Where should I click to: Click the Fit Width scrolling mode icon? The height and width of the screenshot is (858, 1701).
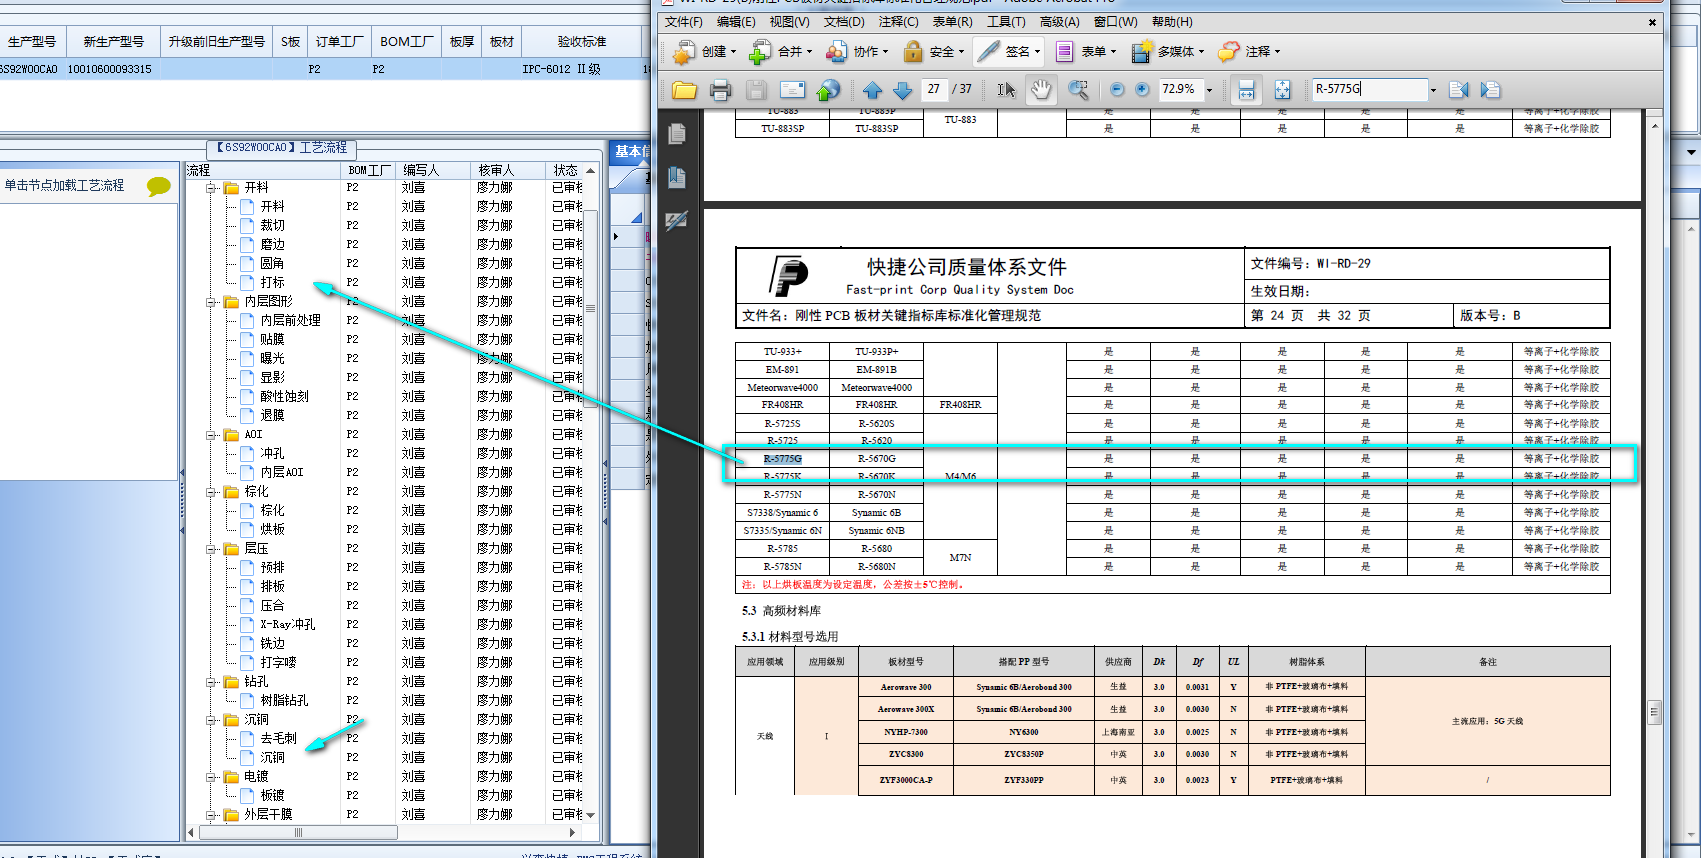click(x=1246, y=90)
